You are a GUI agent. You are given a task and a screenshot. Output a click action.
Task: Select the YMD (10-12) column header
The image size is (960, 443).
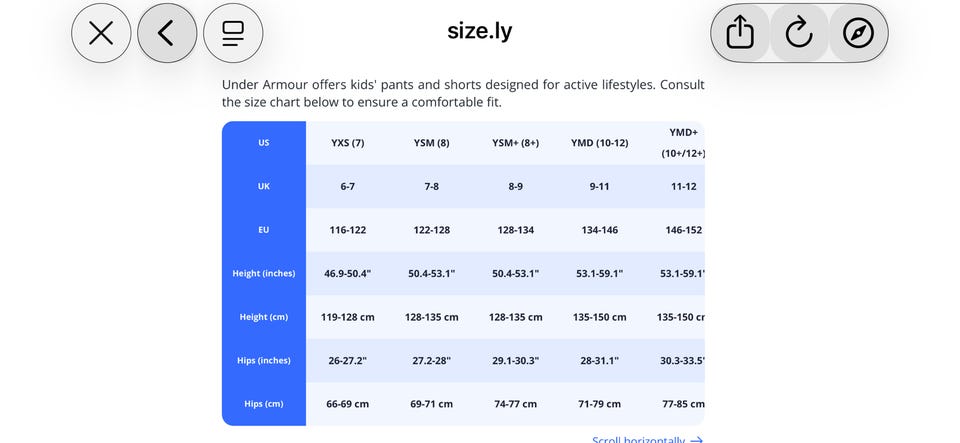[599, 143]
